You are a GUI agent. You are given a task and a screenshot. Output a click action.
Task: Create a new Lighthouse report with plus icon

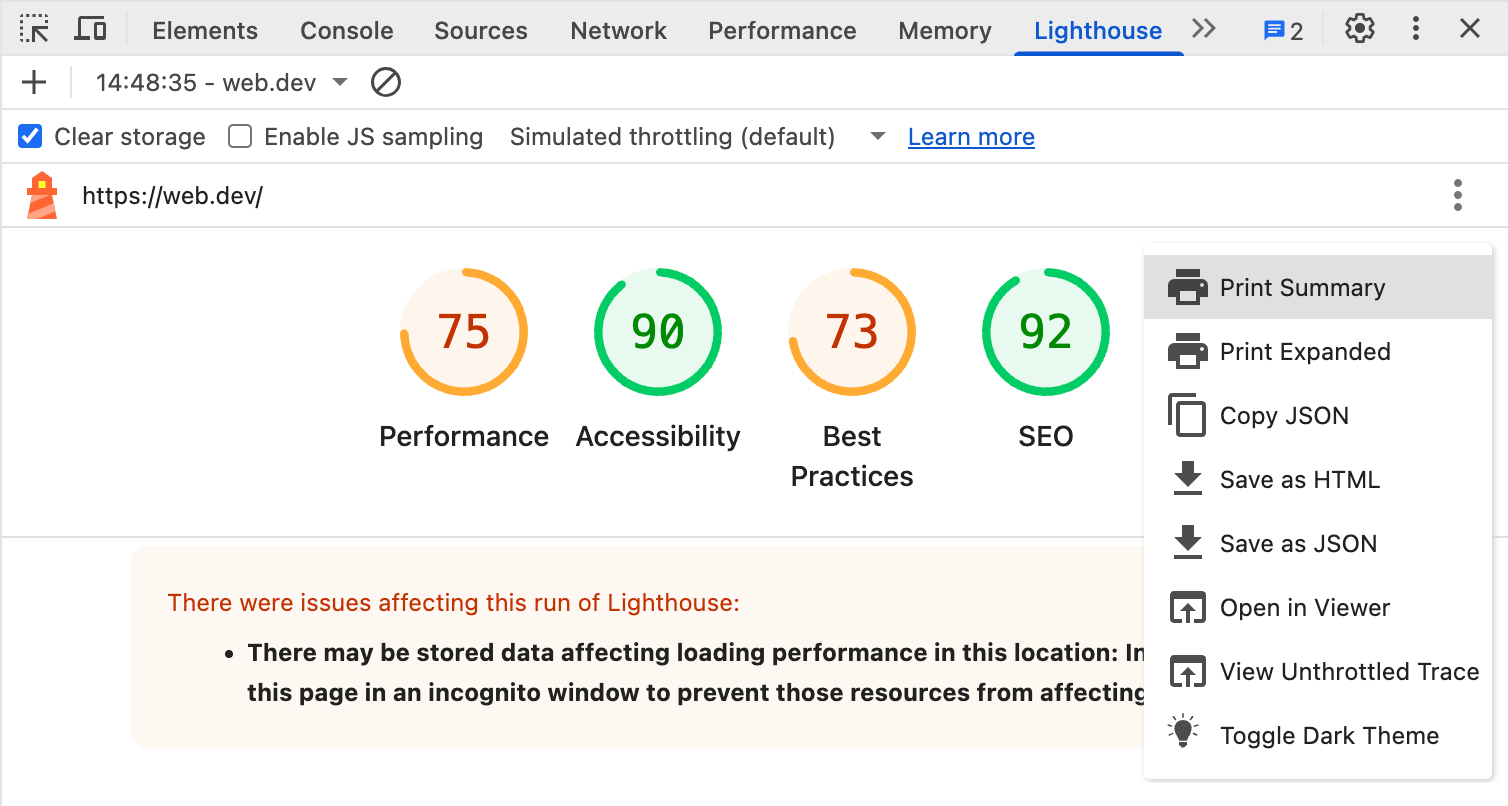[34, 82]
